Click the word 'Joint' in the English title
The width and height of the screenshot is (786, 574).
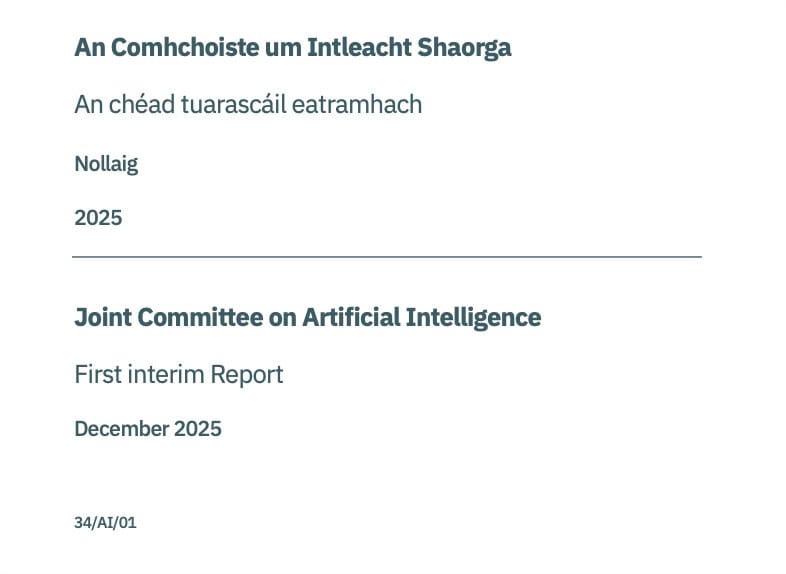pyautogui.click(x=103, y=317)
